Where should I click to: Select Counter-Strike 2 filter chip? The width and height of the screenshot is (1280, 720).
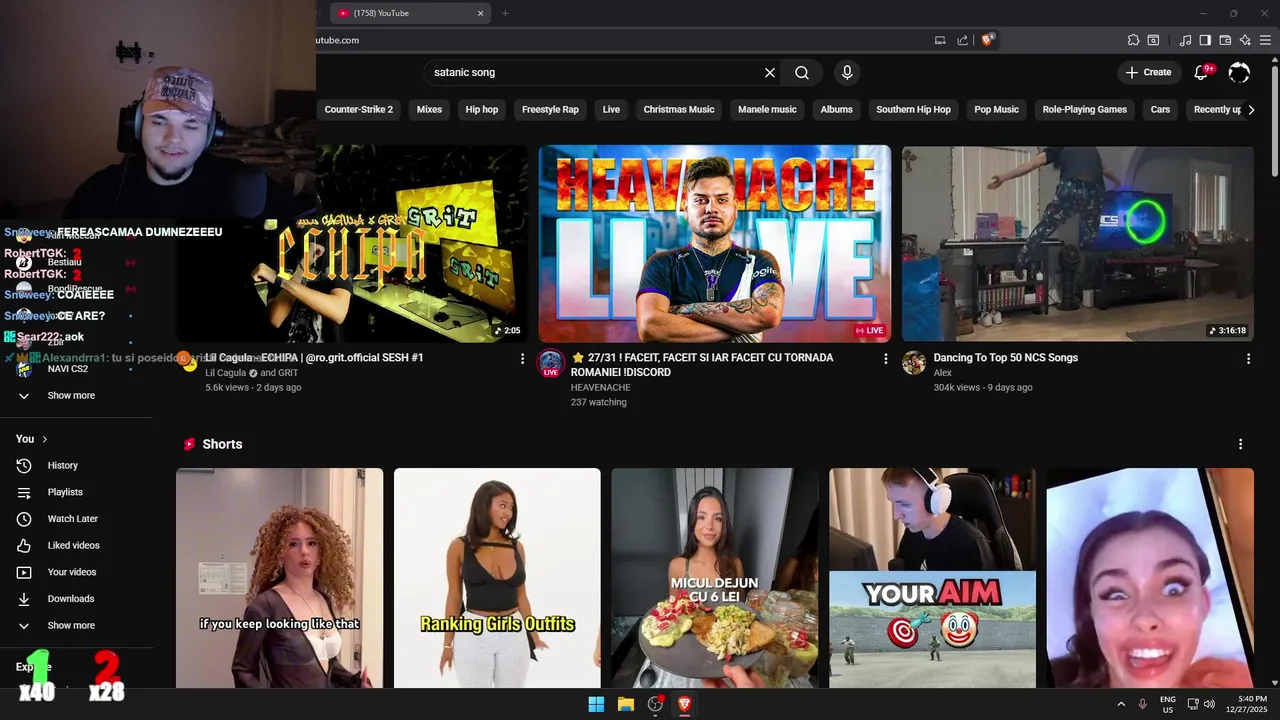[359, 110]
